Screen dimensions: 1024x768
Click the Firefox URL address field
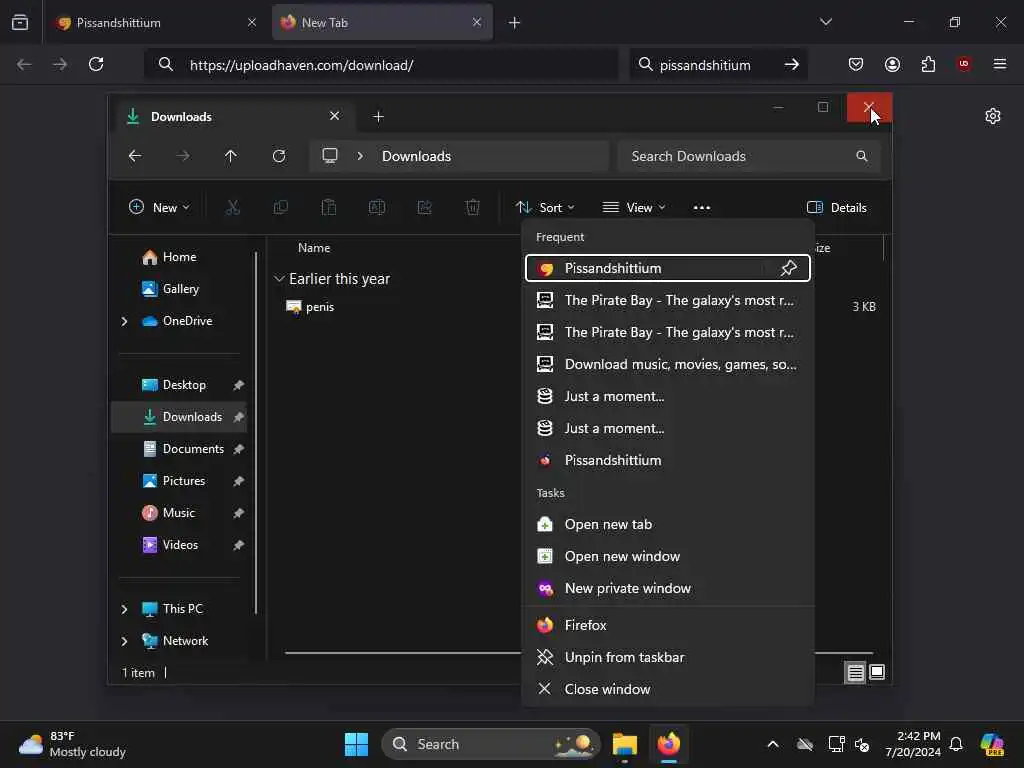coord(381,65)
